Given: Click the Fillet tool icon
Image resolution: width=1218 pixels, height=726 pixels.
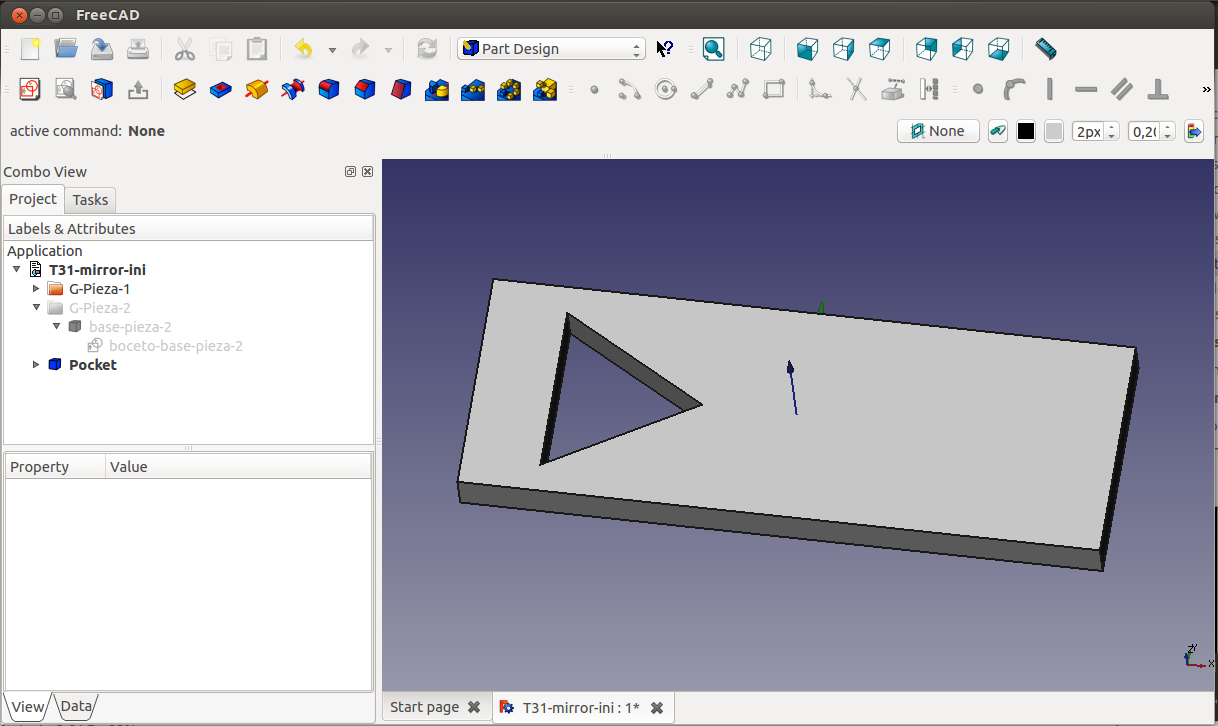Looking at the screenshot, I should 329,90.
